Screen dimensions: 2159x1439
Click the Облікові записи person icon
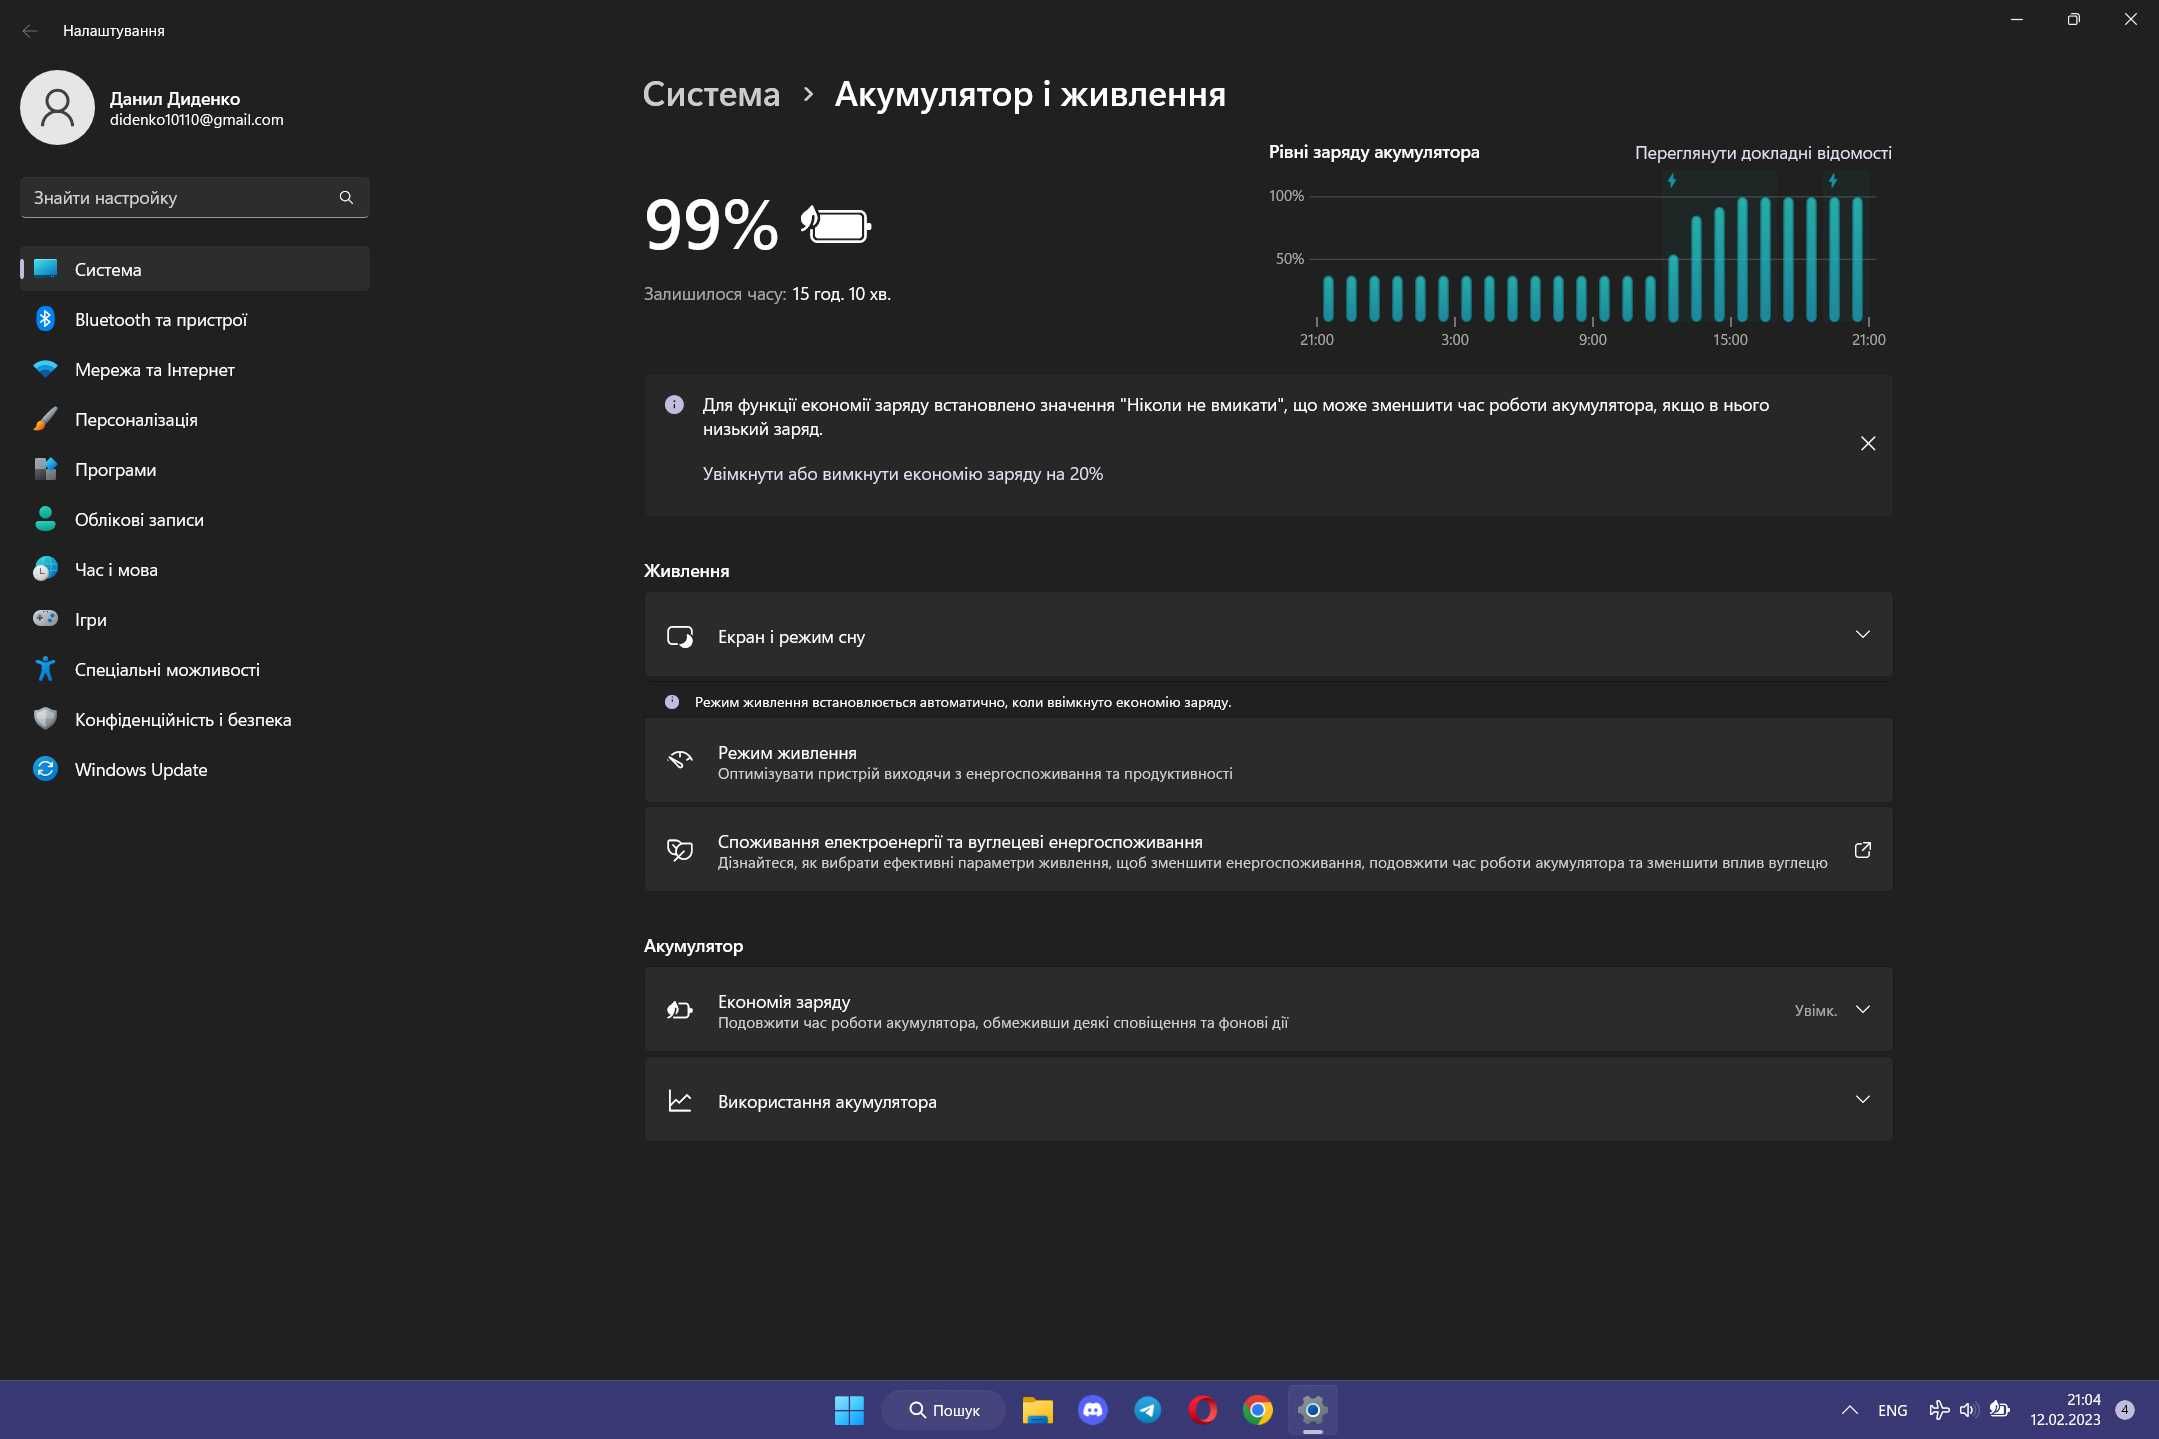(45, 519)
